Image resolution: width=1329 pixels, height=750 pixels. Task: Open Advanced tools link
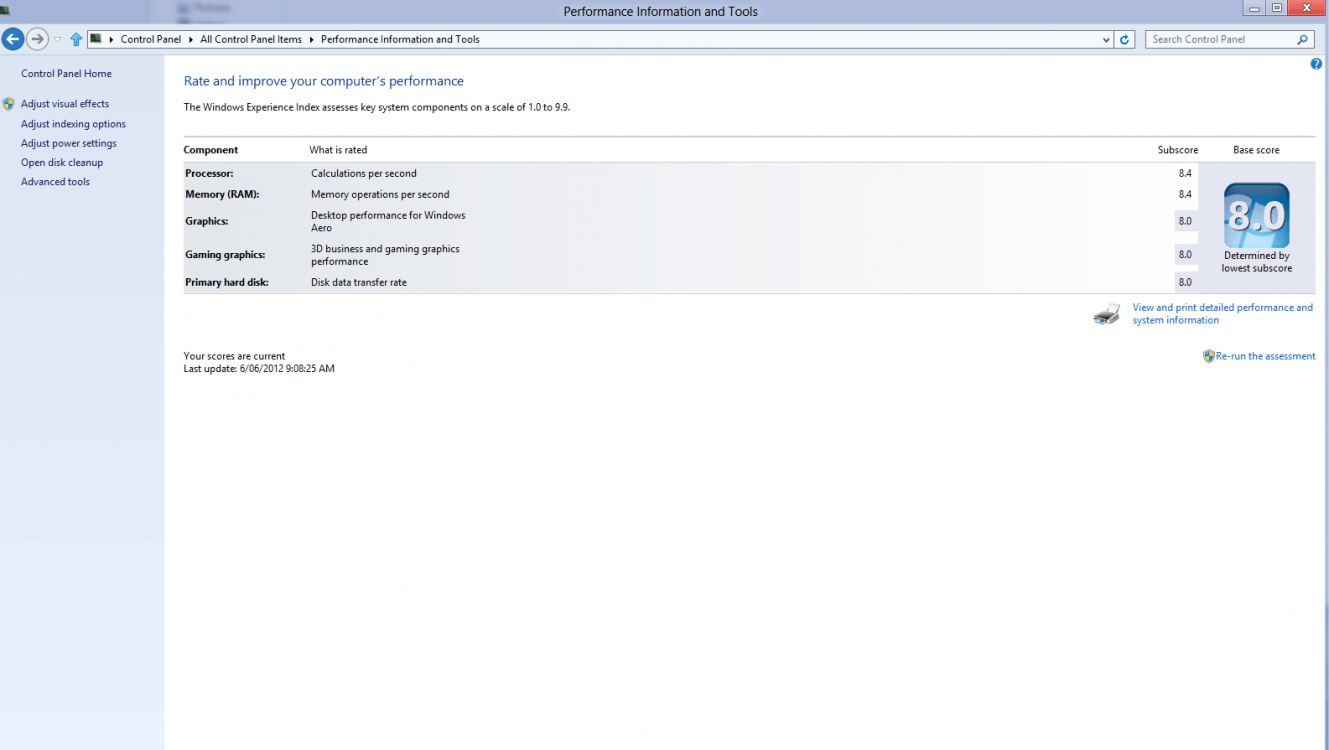point(55,182)
